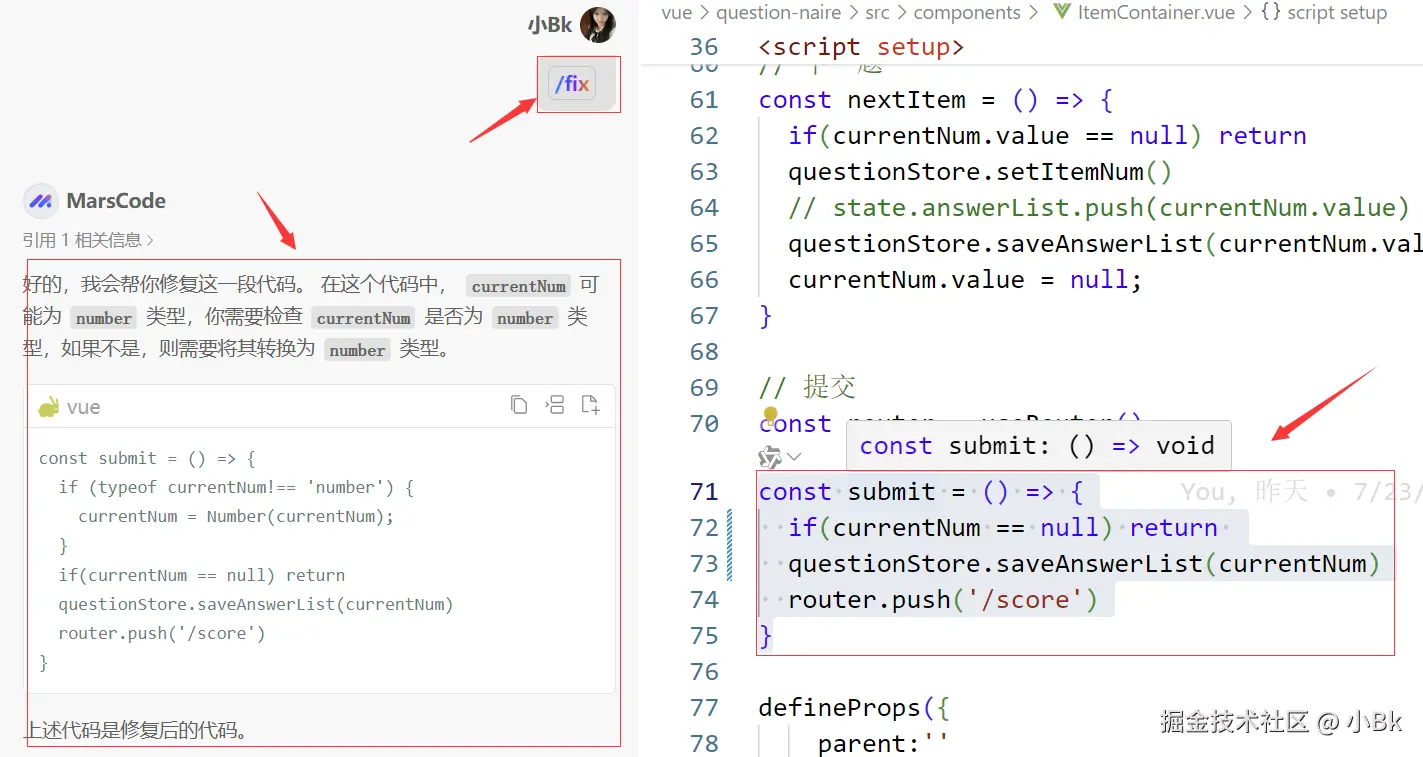Click line number 77 in the gutter
Image resolution: width=1423 pixels, height=757 pixels.
pos(704,707)
